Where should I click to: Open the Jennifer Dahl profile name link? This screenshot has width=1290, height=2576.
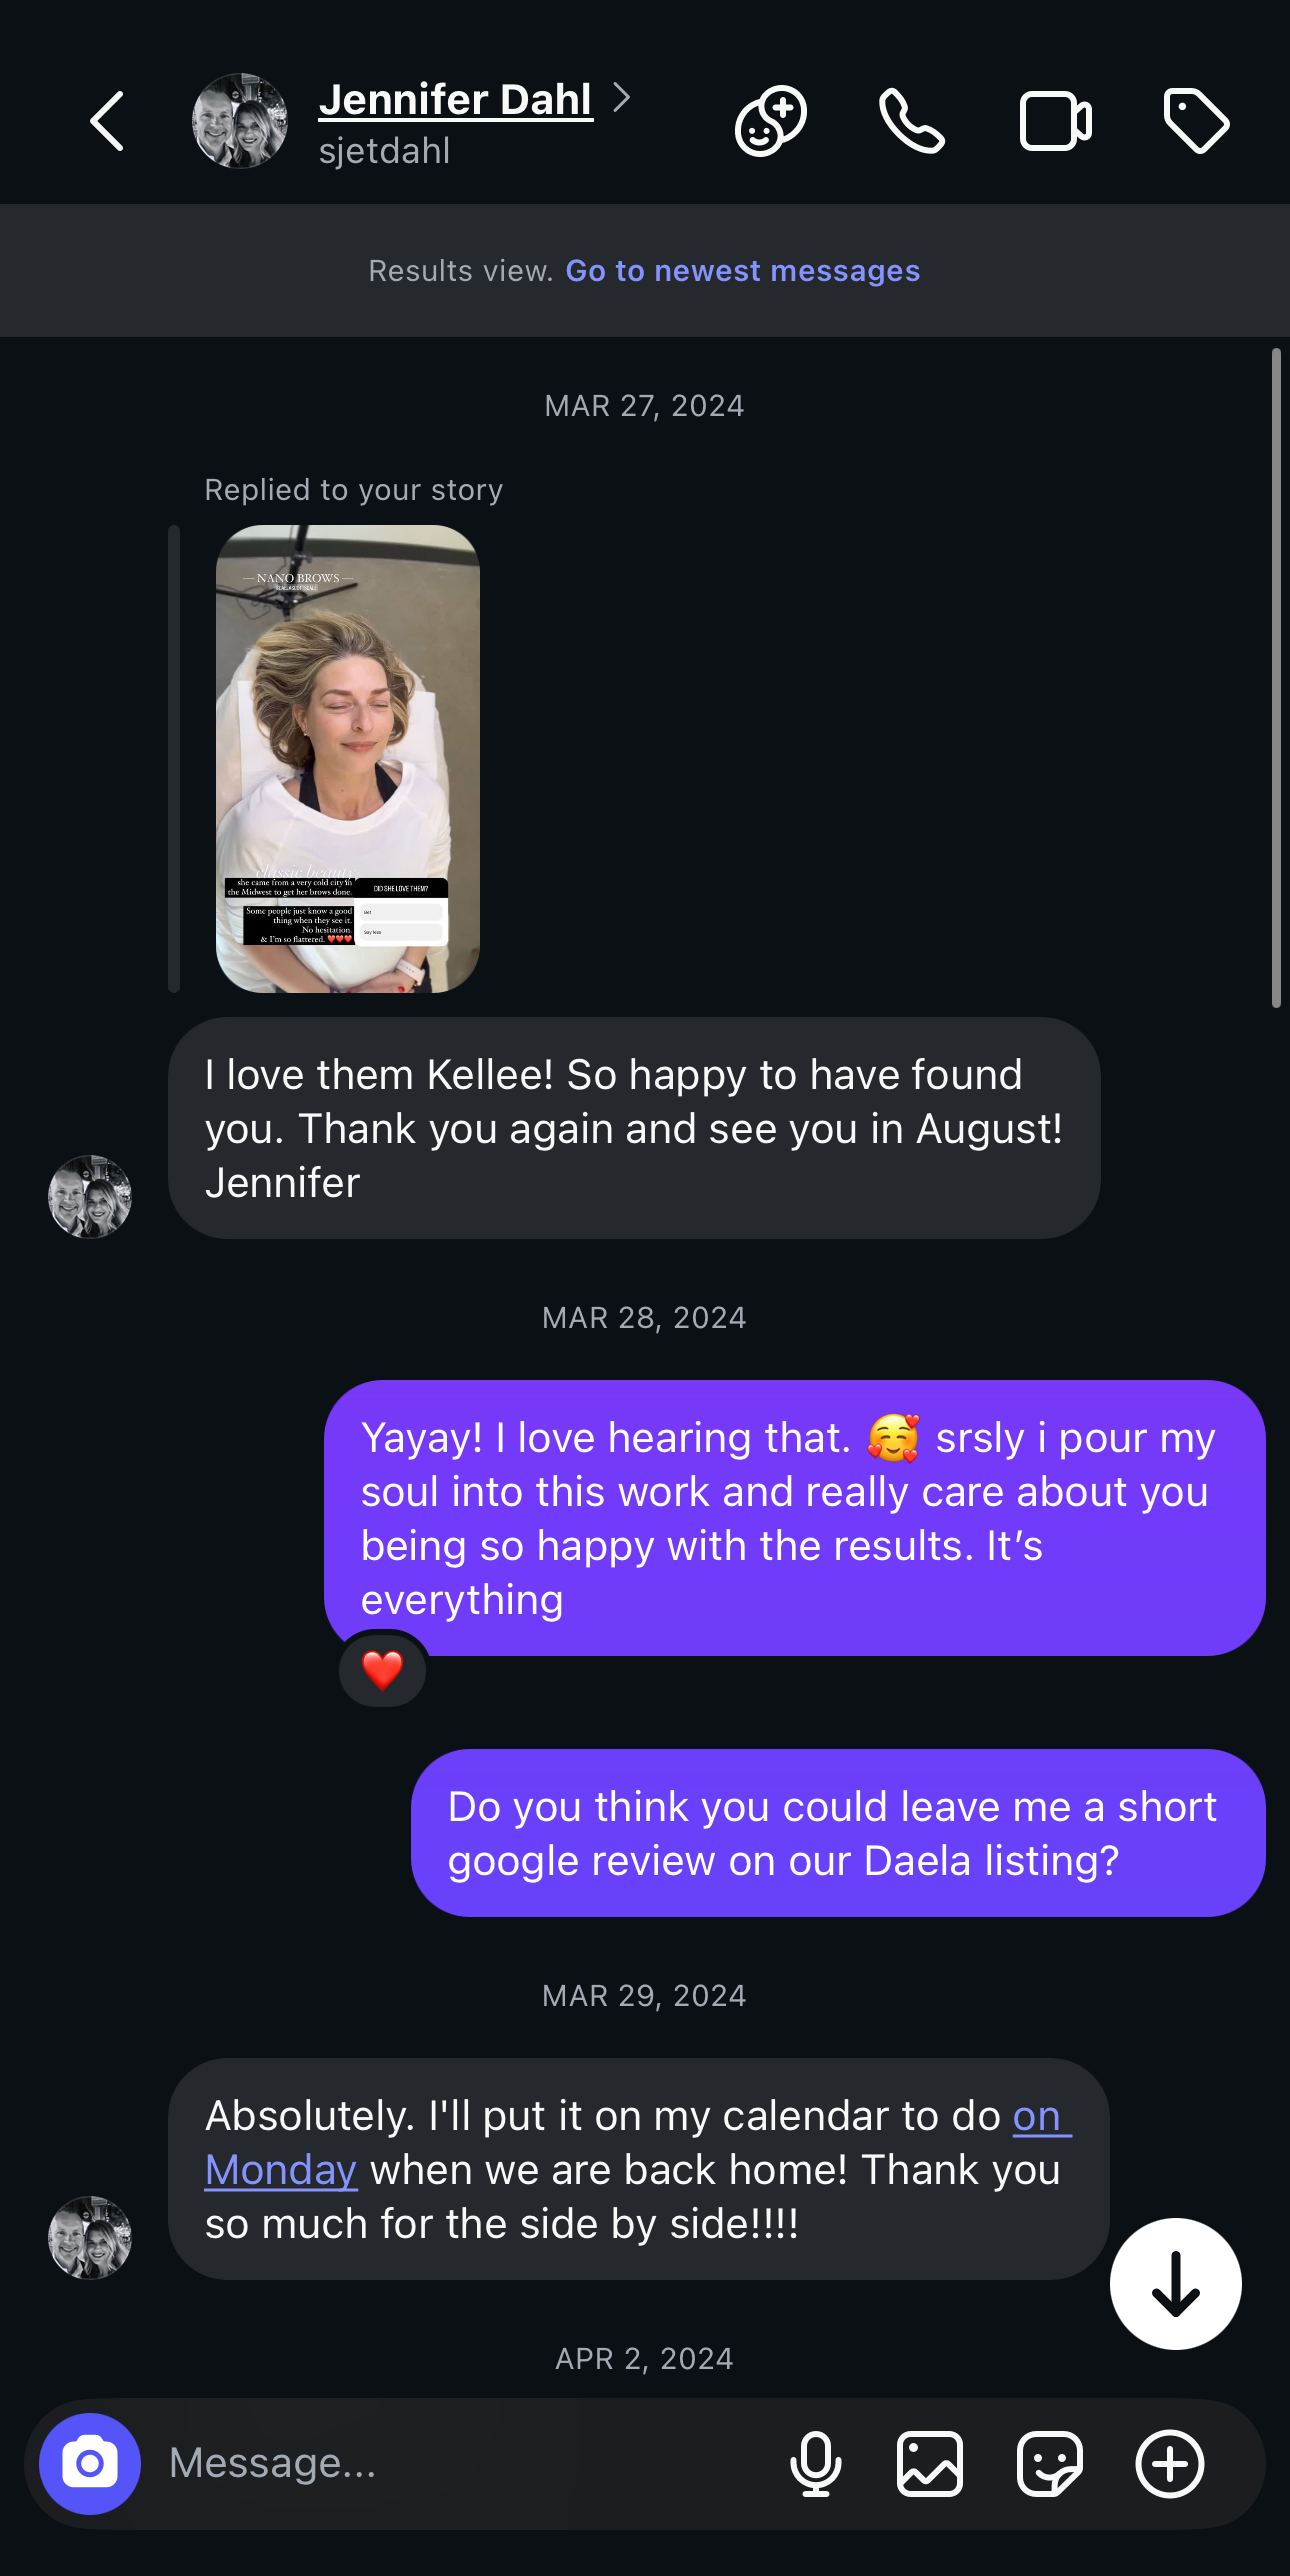click(456, 100)
